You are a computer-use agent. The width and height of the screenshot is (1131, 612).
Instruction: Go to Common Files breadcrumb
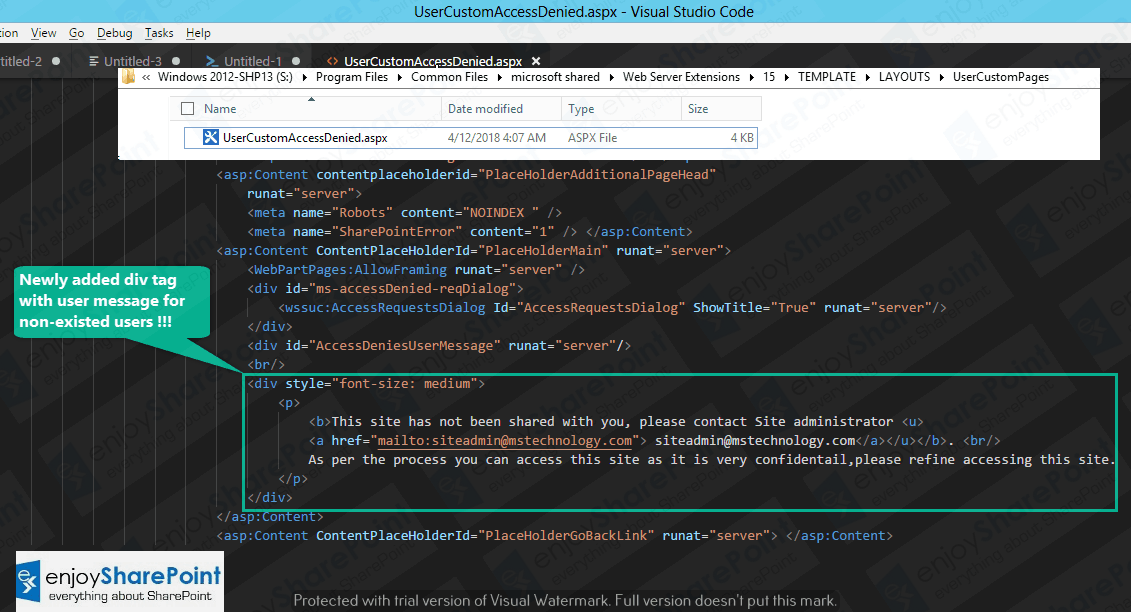tap(449, 76)
